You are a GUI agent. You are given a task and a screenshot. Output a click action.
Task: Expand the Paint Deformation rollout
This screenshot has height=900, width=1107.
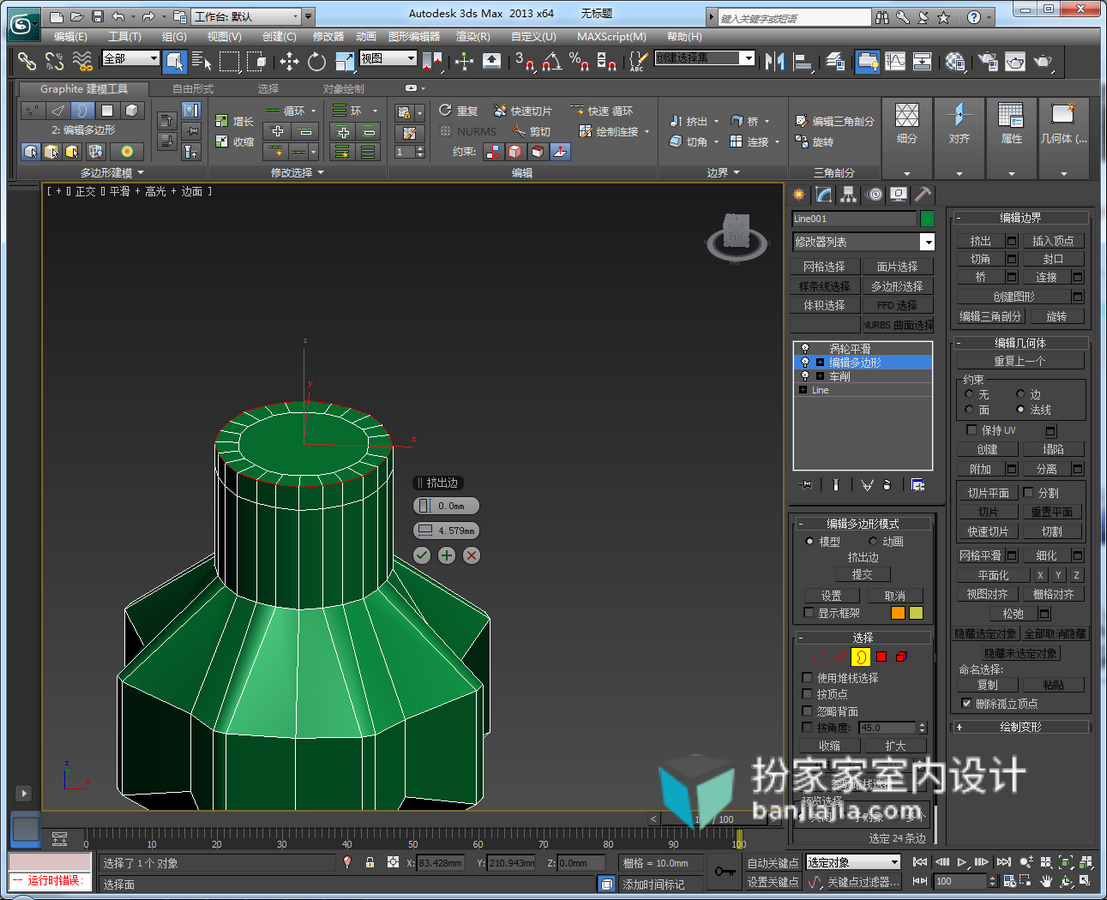point(1019,726)
